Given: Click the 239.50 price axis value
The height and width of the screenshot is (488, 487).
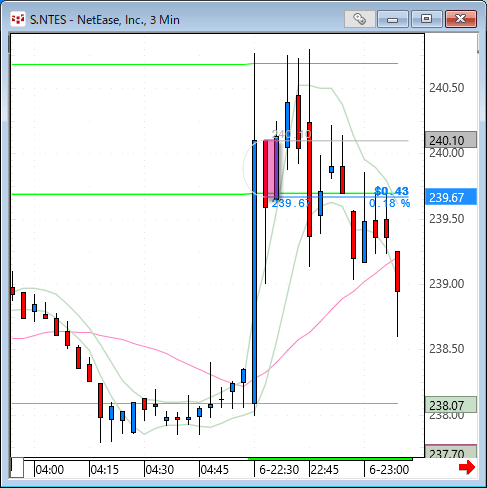Looking at the screenshot, I should point(447,219).
